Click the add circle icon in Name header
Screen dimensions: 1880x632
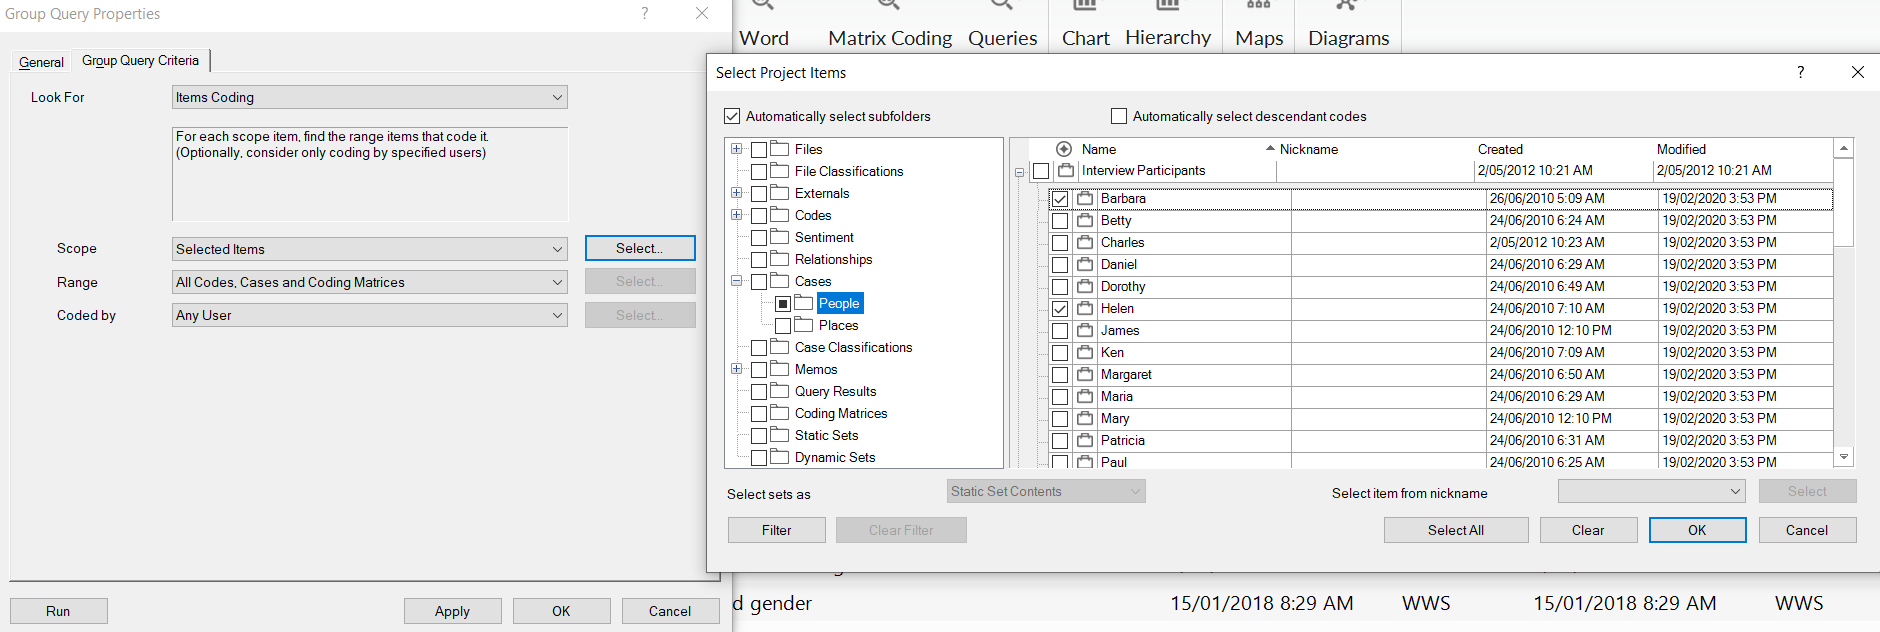1064,149
